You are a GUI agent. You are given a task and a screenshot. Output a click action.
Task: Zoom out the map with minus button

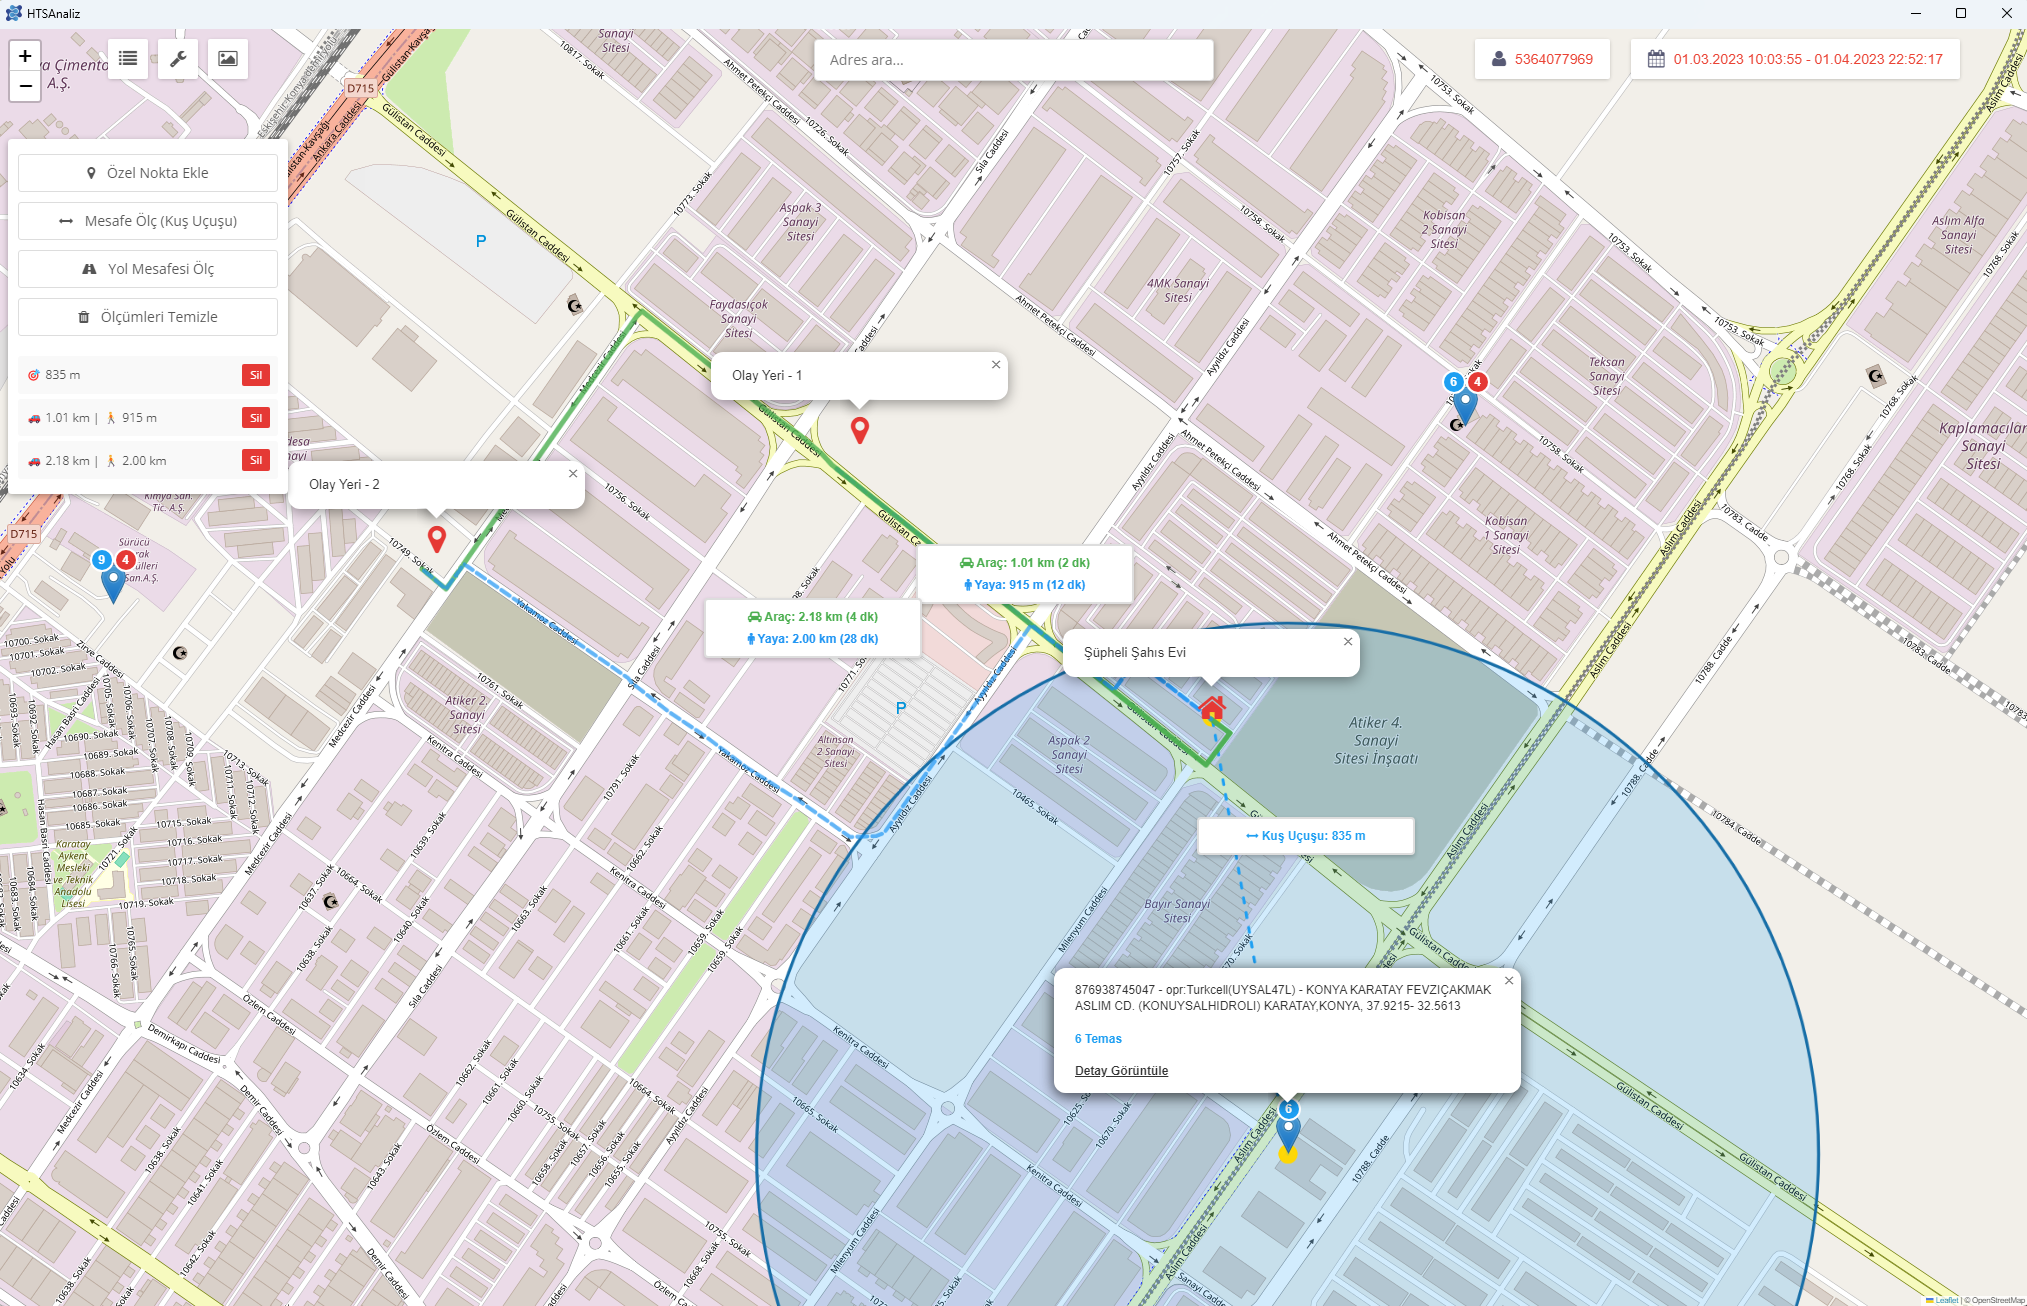pos(25,86)
